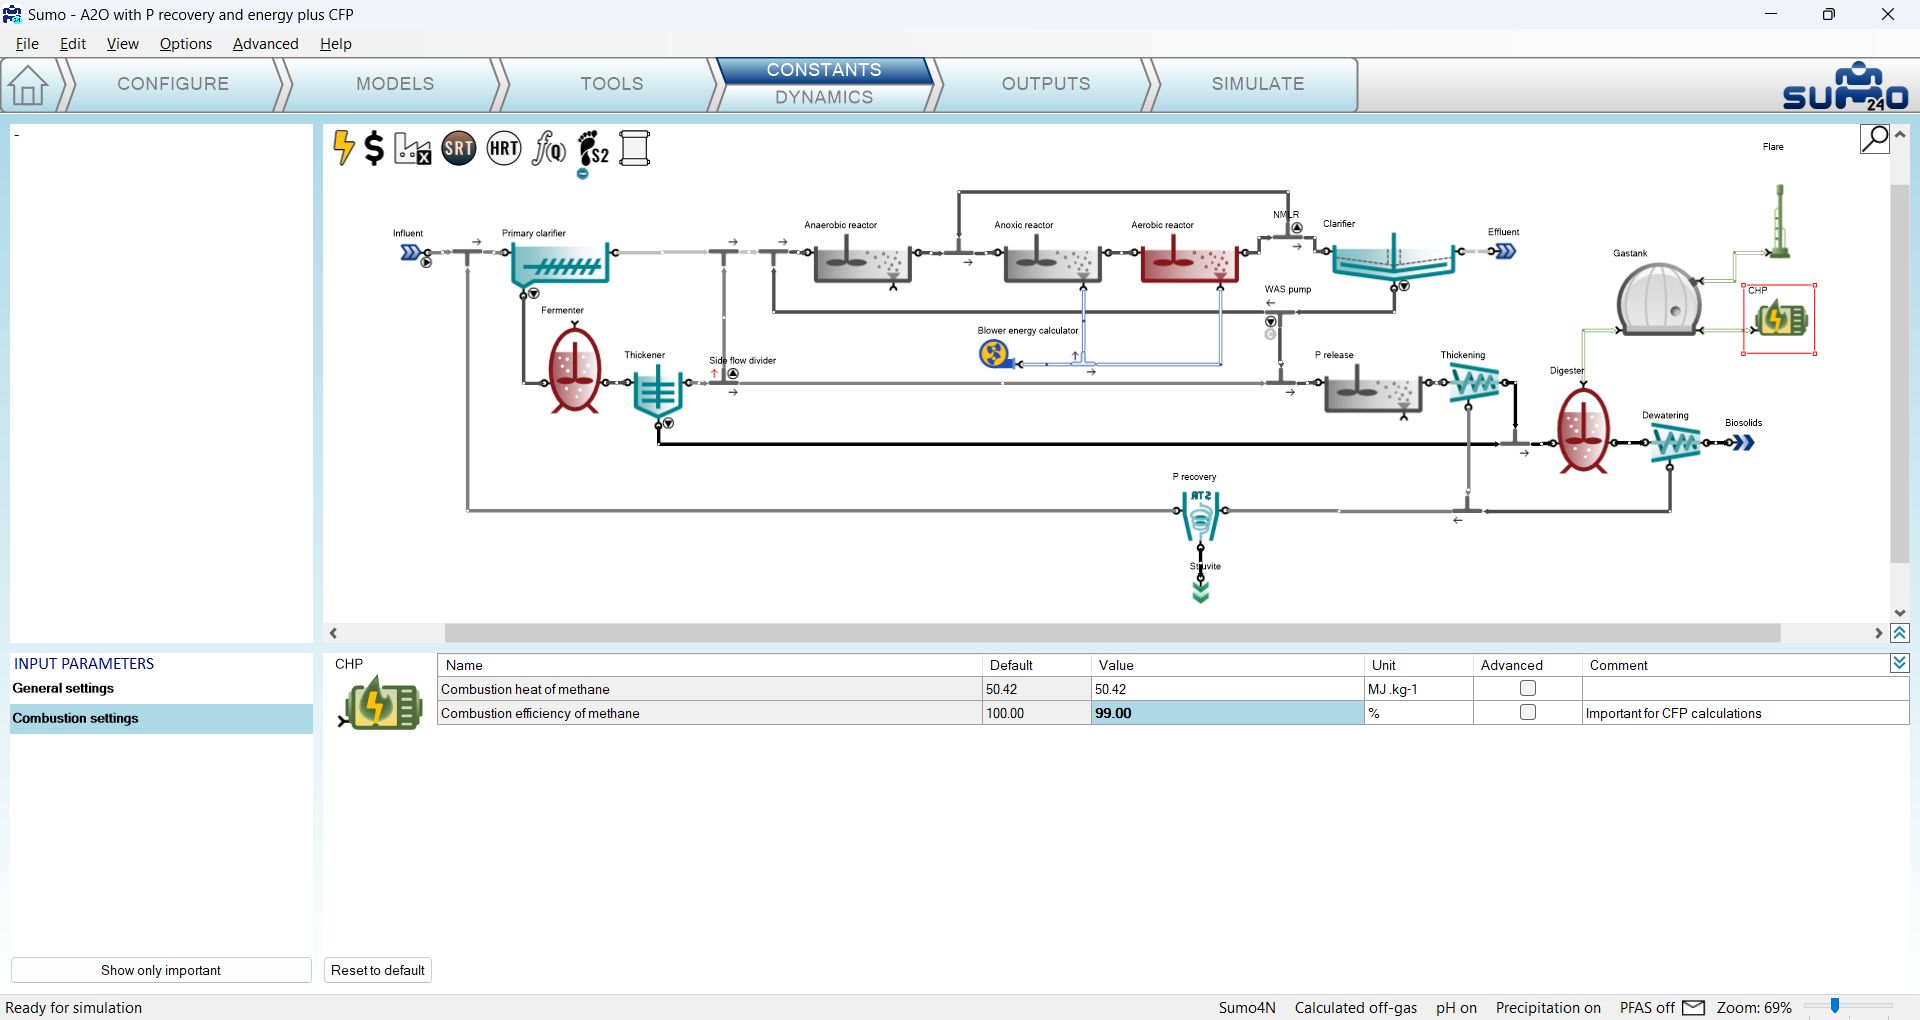Switch to the OUTPUTS tab

[1046, 84]
